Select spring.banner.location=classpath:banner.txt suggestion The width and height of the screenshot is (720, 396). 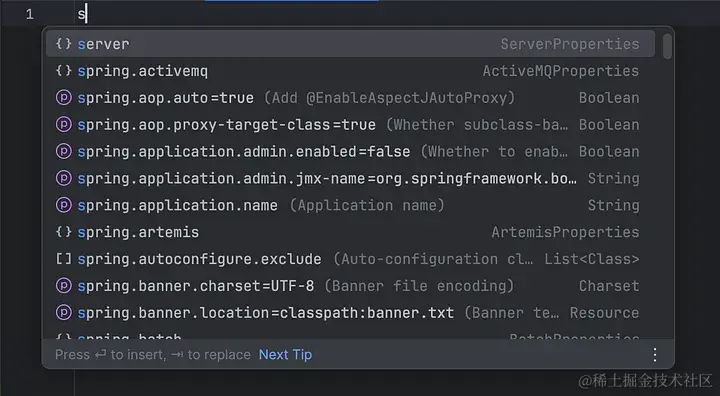350,312
